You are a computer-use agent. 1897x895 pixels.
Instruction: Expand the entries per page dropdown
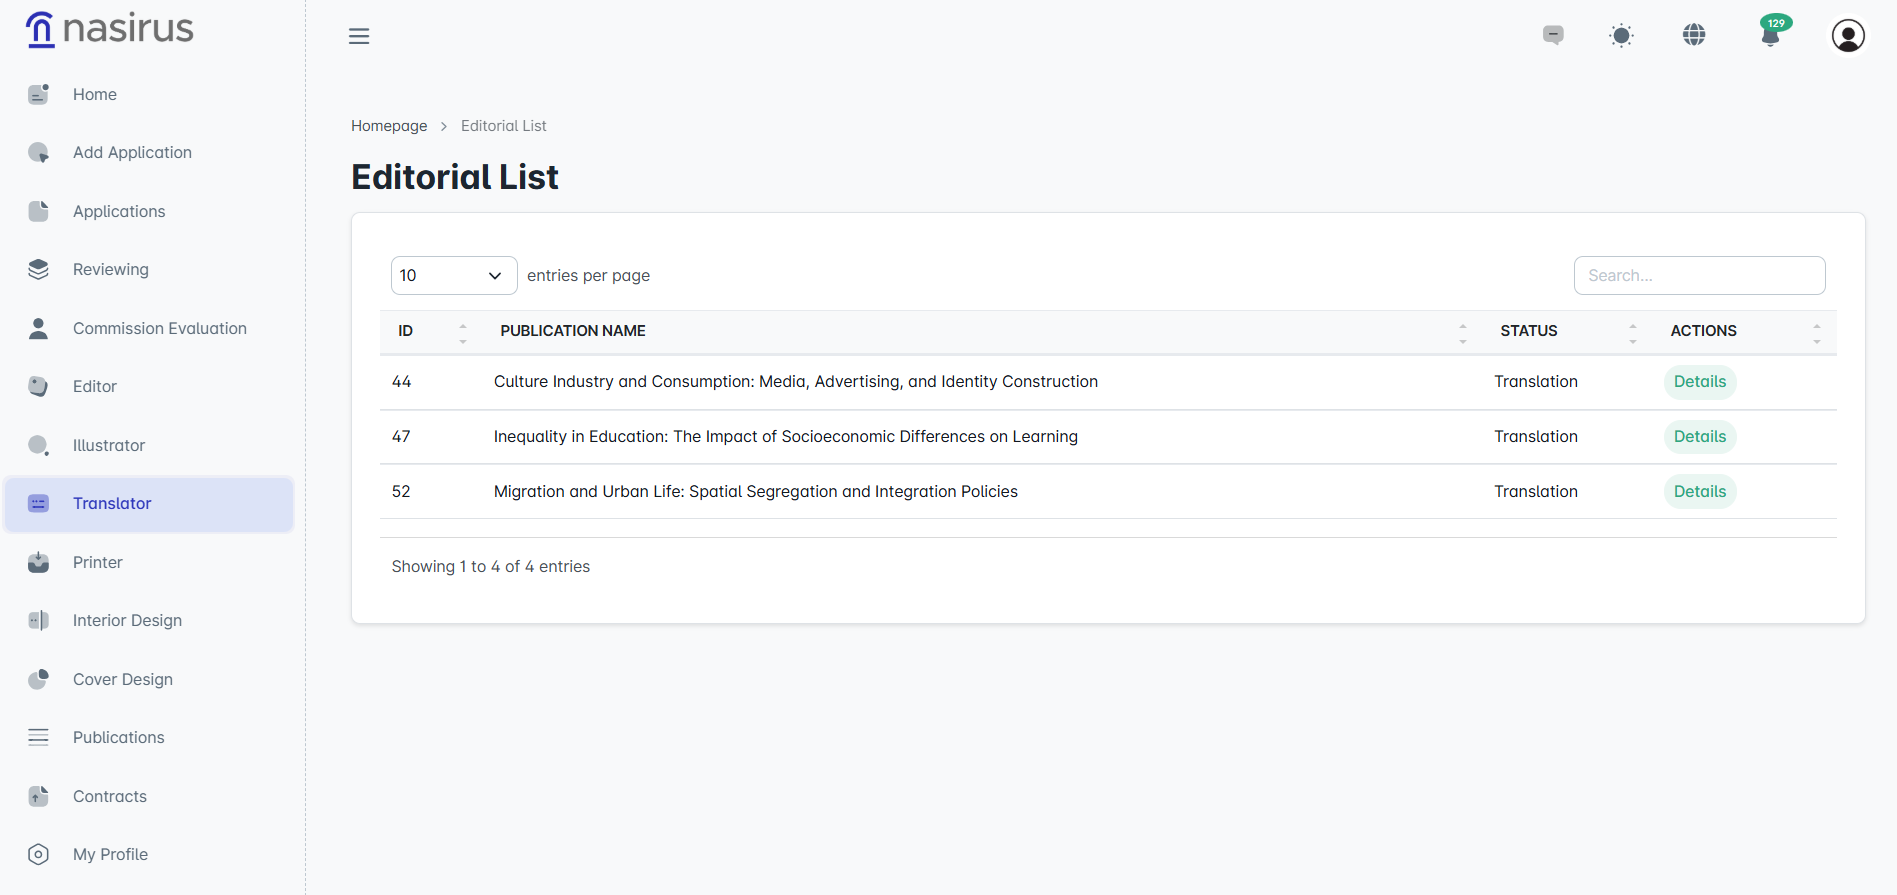pos(453,276)
